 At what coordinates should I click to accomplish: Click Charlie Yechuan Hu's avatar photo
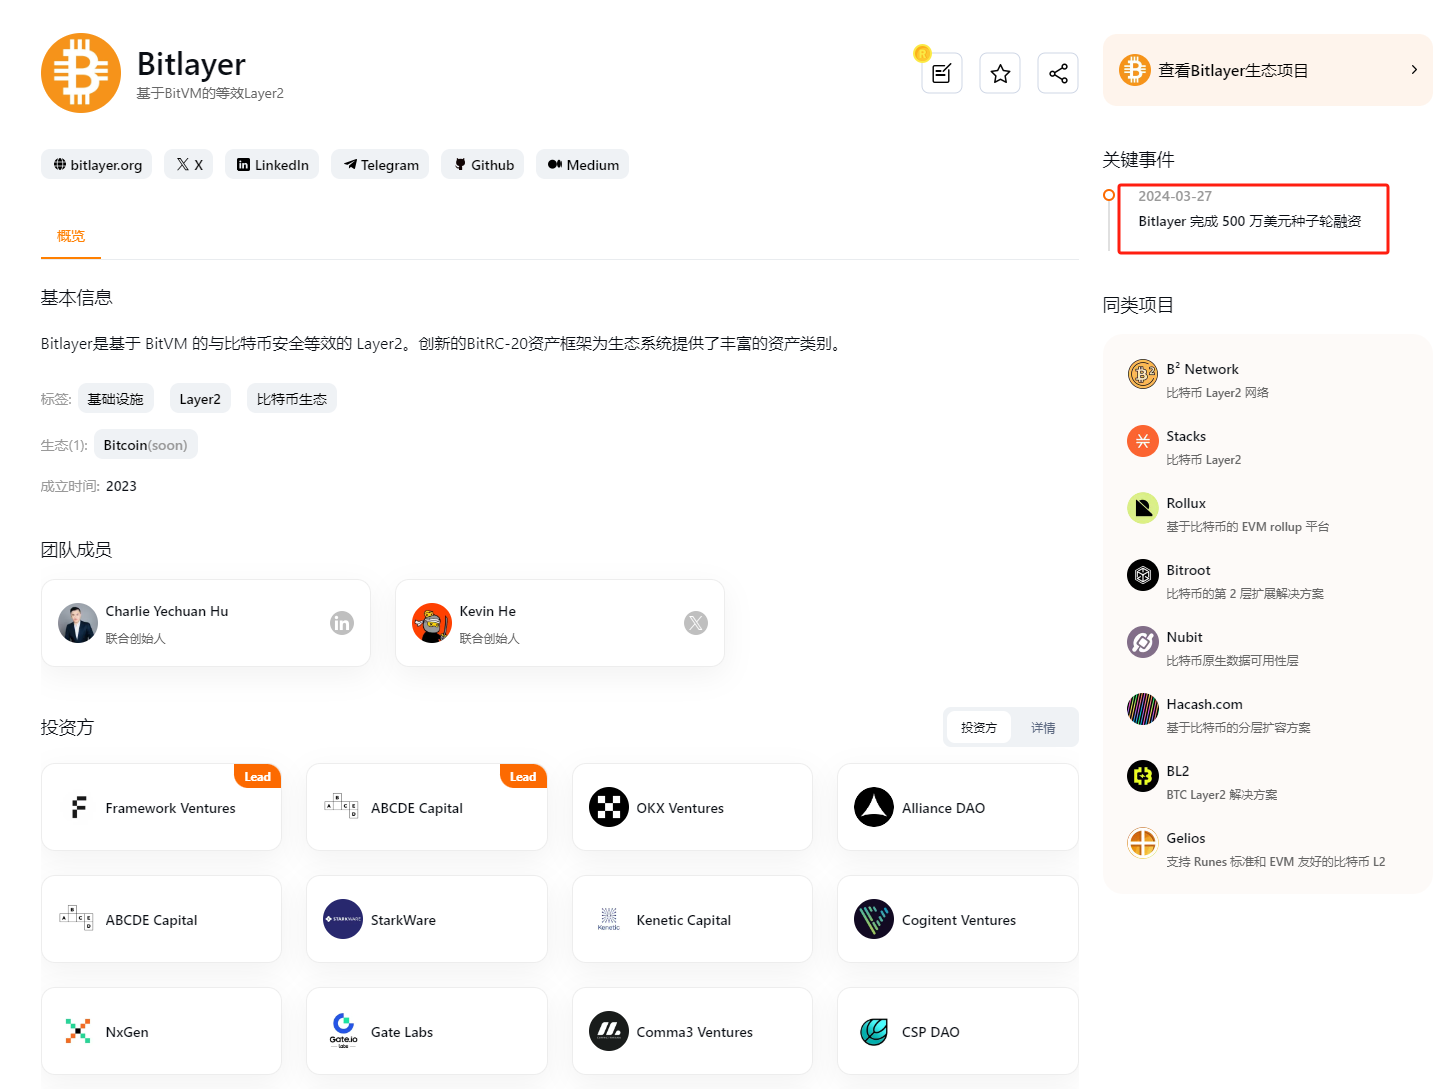tap(78, 623)
